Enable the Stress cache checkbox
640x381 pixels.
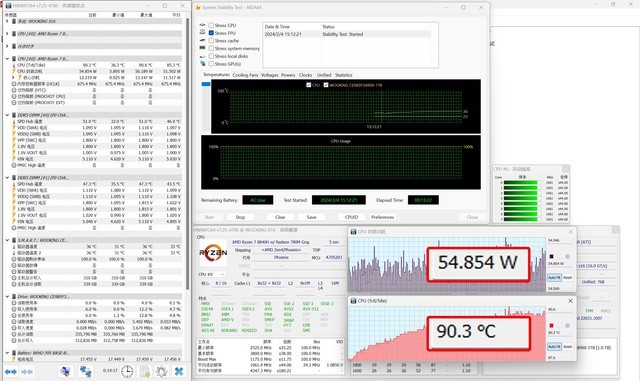point(211,40)
